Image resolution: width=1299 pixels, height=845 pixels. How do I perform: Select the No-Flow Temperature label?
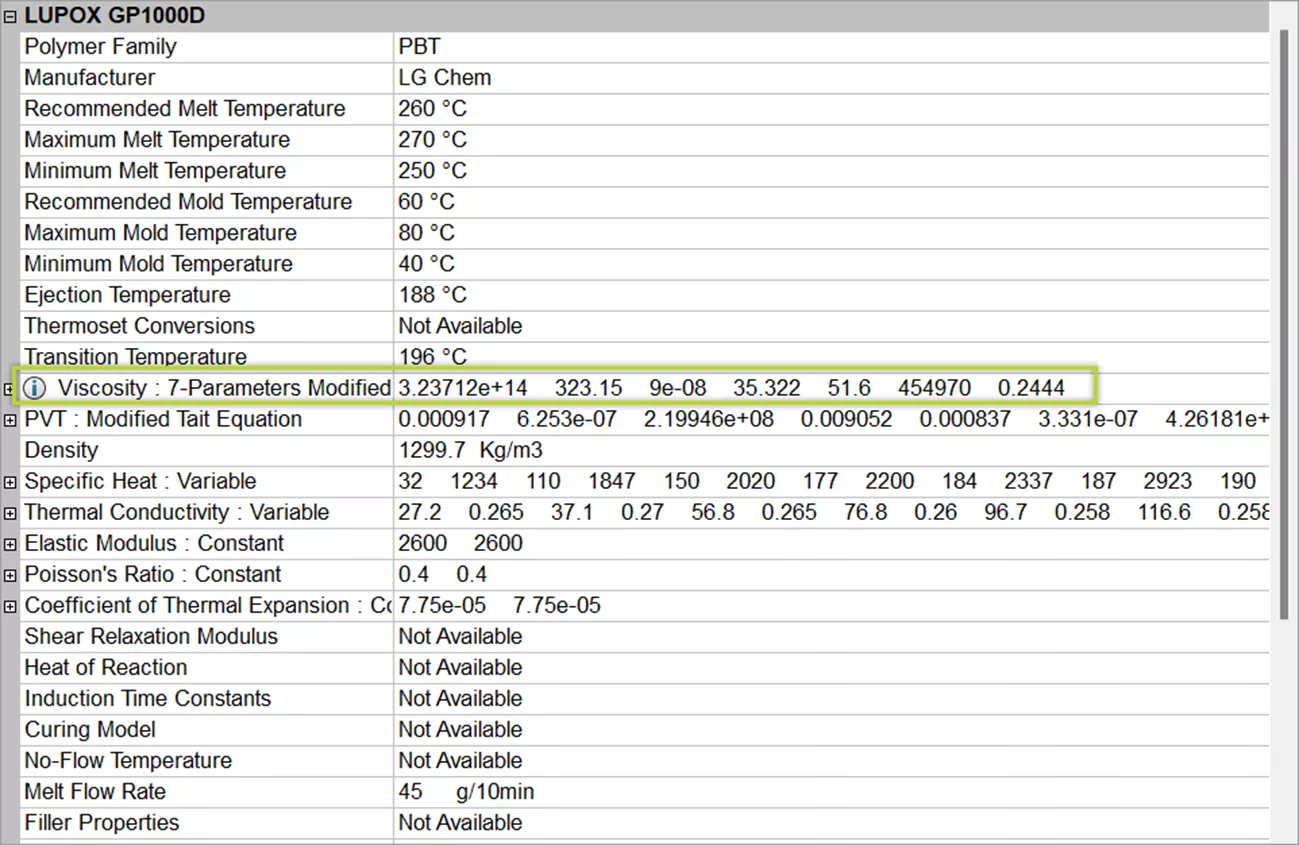[127, 760]
